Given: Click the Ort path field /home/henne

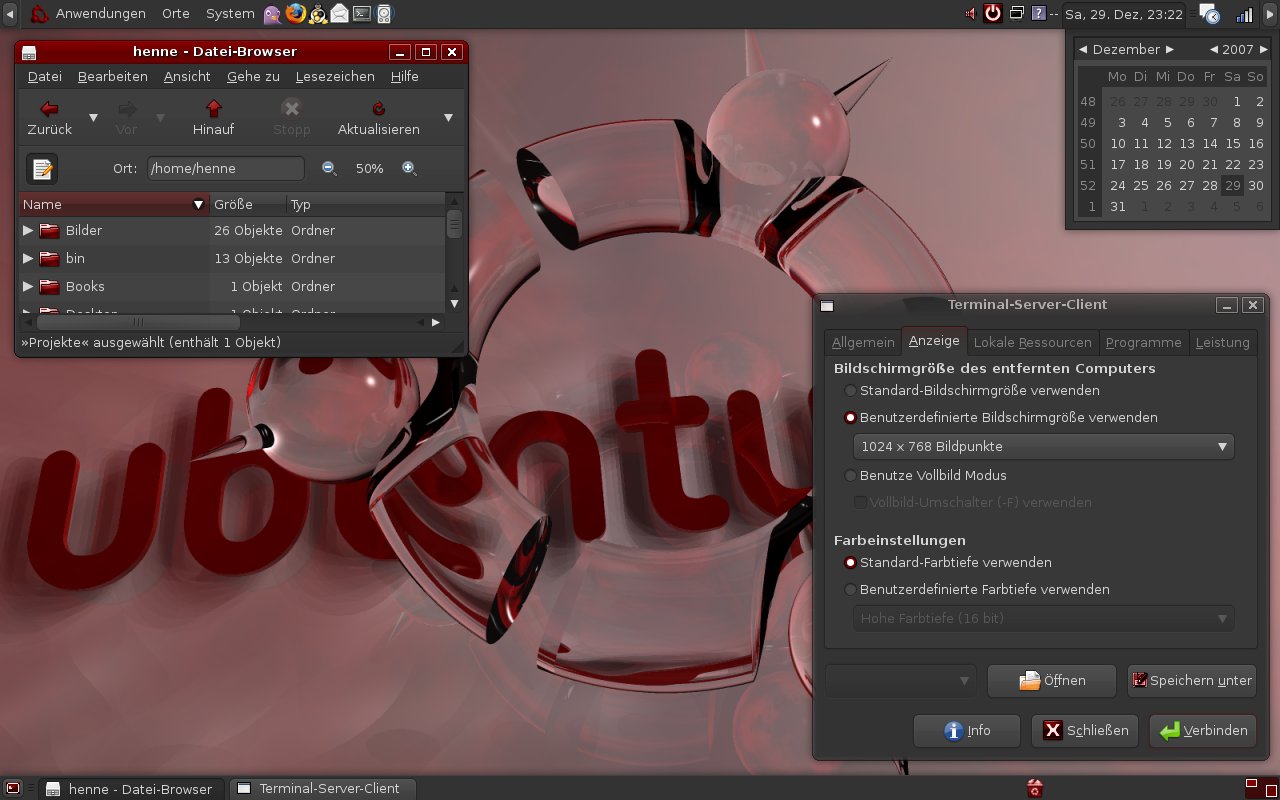Looking at the screenshot, I should click(226, 169).
